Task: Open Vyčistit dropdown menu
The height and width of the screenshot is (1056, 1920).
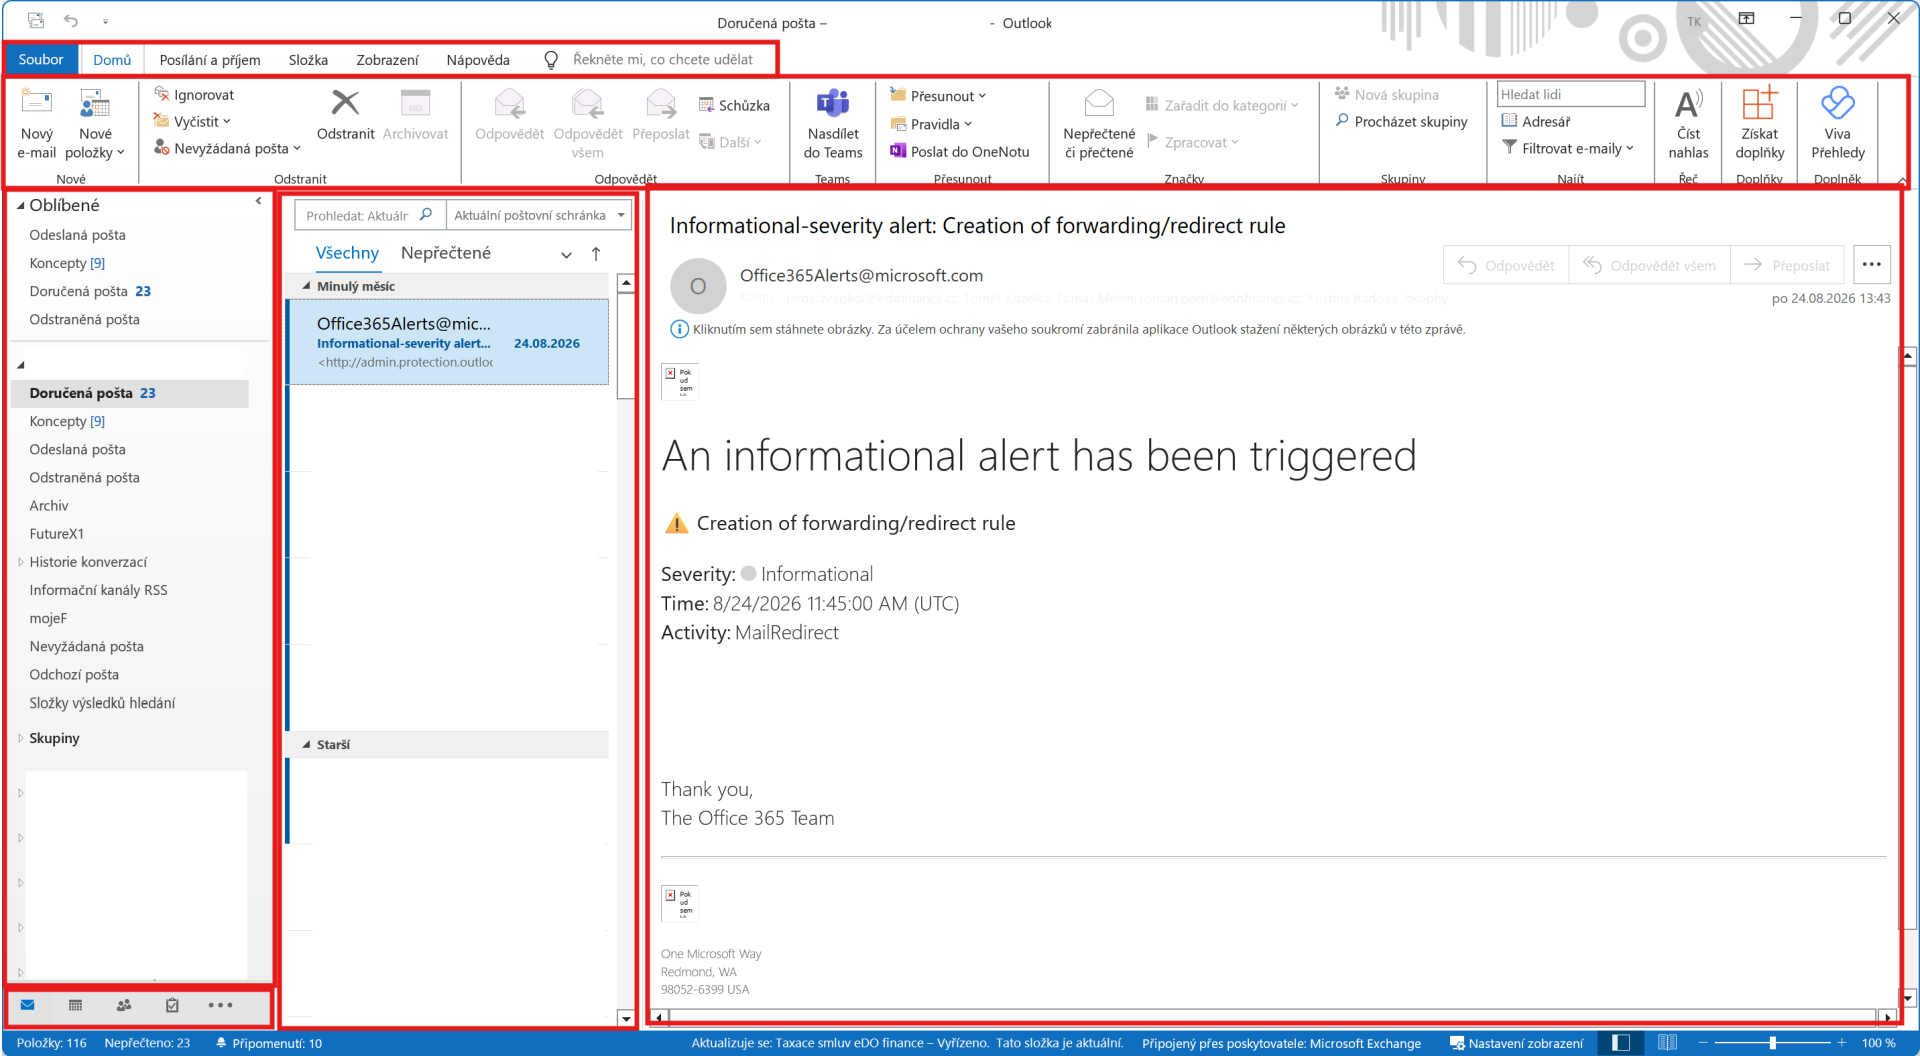Action: tap(192, 121)
